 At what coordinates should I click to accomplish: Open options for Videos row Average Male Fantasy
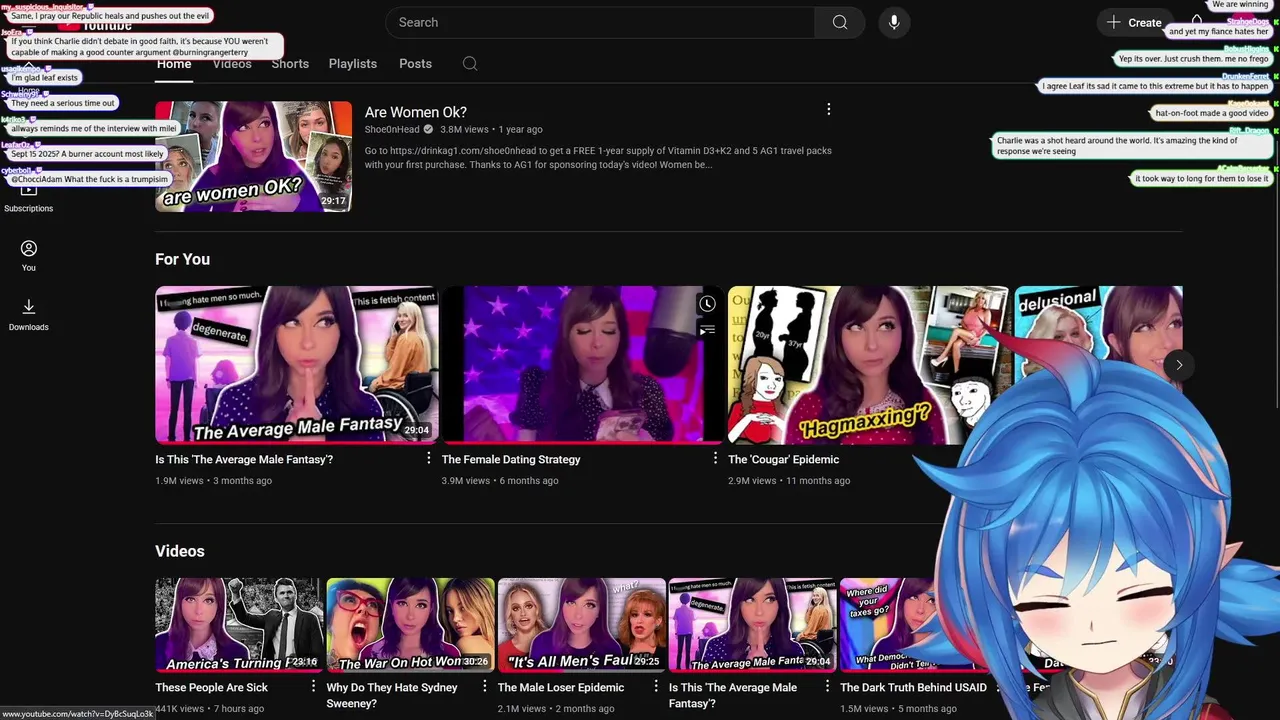point(827,686)
